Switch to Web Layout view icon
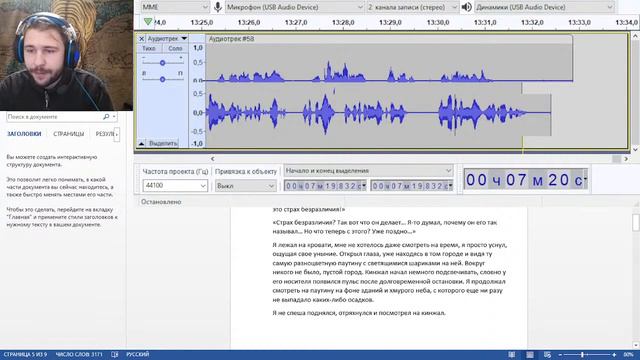The width and height of the screenshot is (640, 360). [547, 354]
